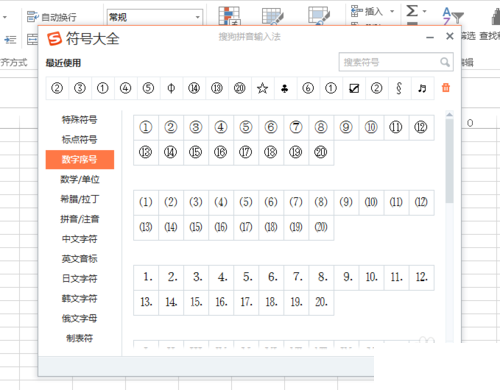This screenshot has width=500, height=390.
Task: Open the 常规 number format dropdown
Action: 197,17
